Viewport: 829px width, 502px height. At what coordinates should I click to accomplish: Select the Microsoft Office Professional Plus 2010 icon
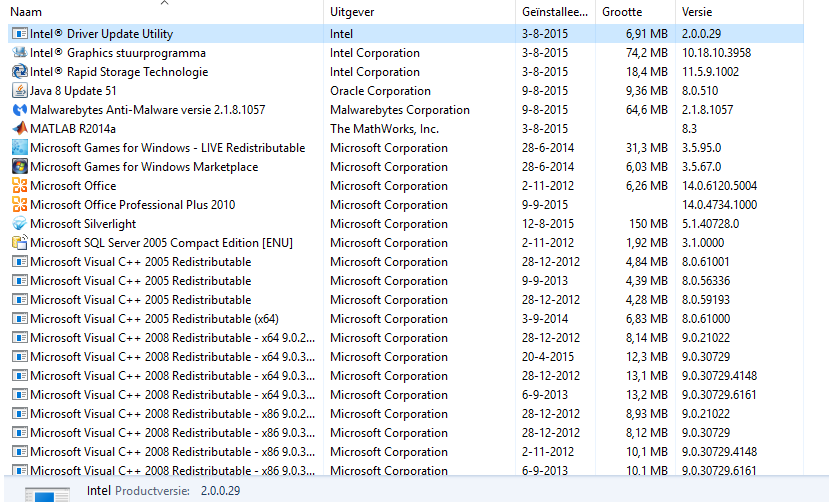[20, 205]
